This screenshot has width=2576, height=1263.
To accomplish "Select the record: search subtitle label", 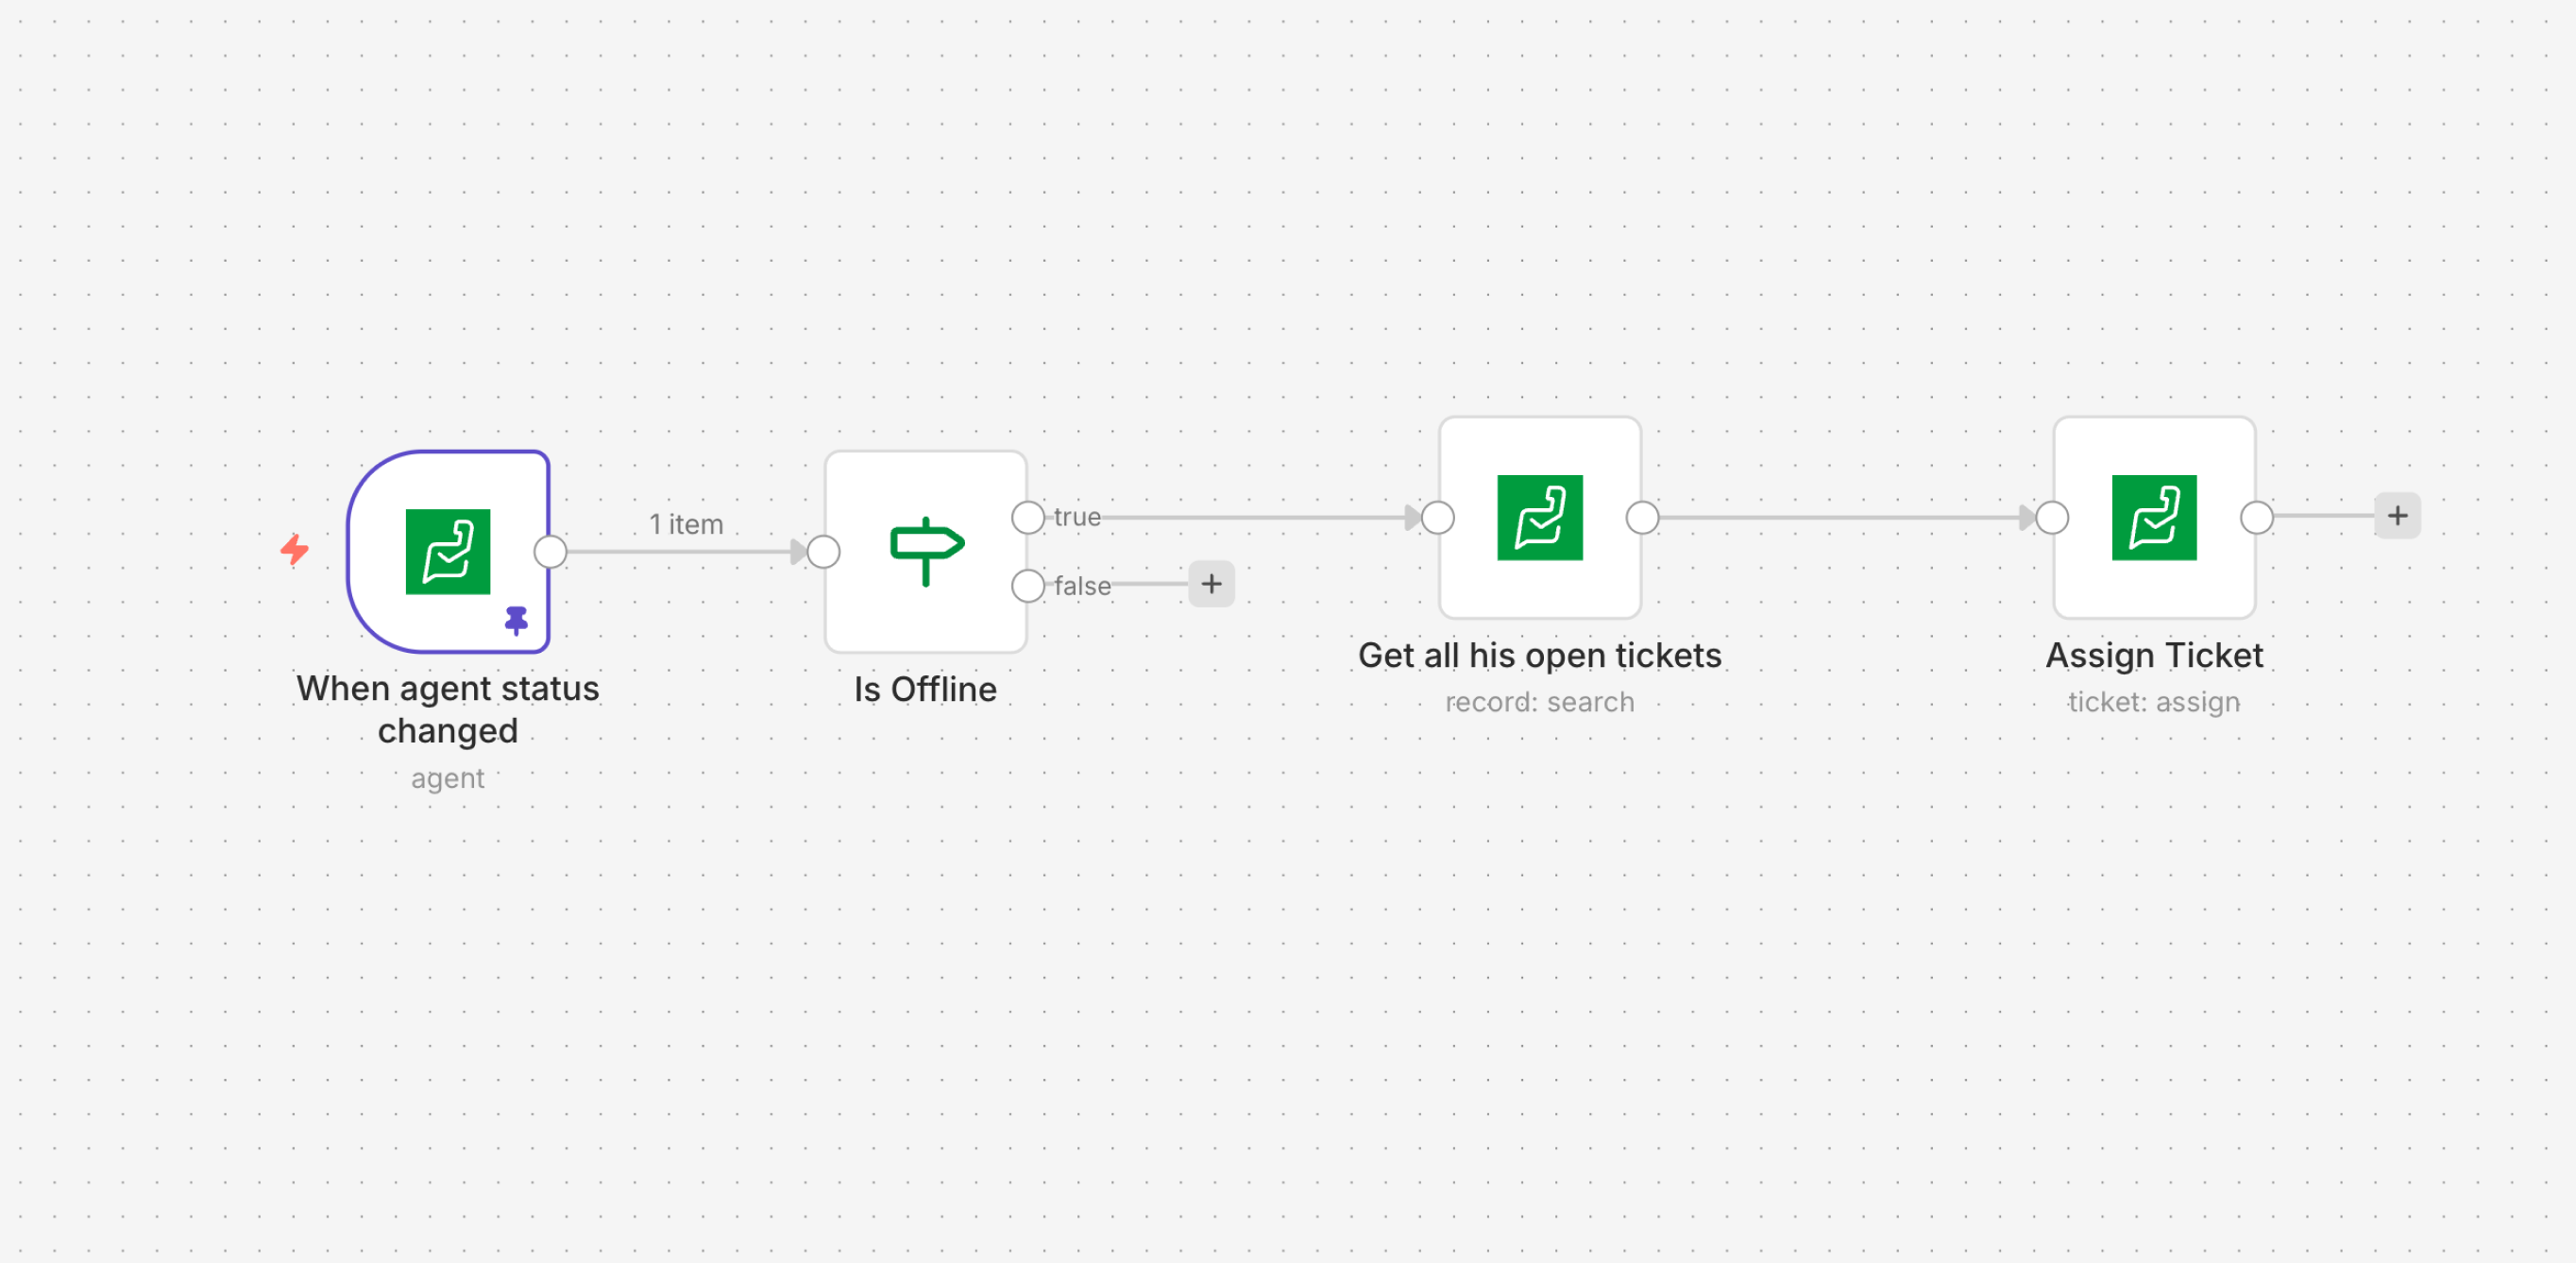I will click(1539, 701).
